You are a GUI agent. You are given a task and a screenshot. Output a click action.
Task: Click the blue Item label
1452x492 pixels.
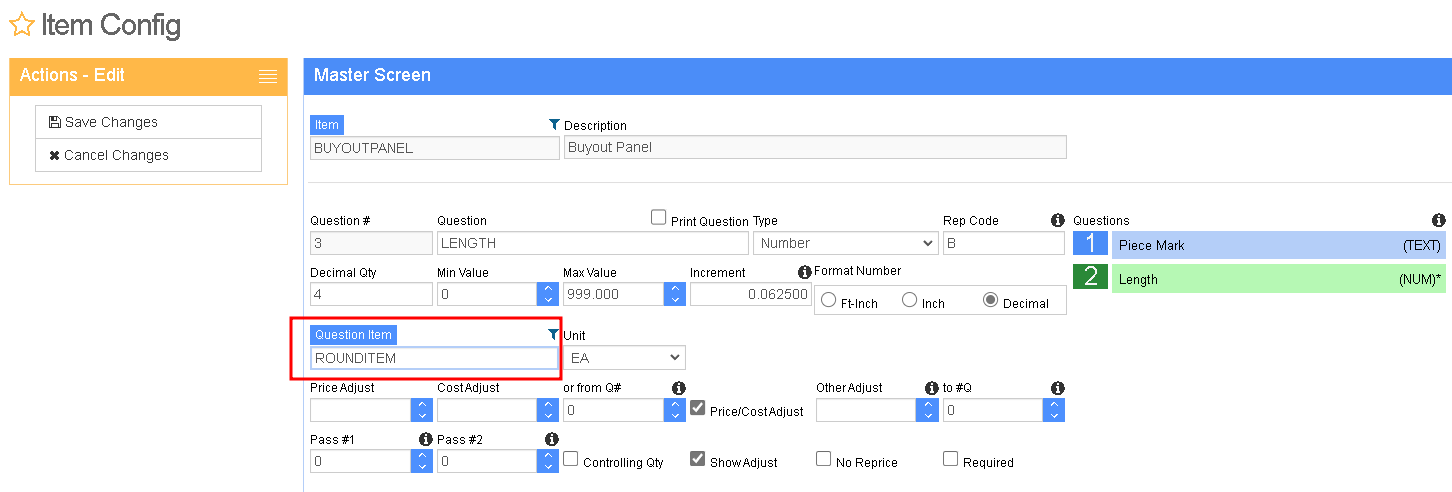[327, 125]
